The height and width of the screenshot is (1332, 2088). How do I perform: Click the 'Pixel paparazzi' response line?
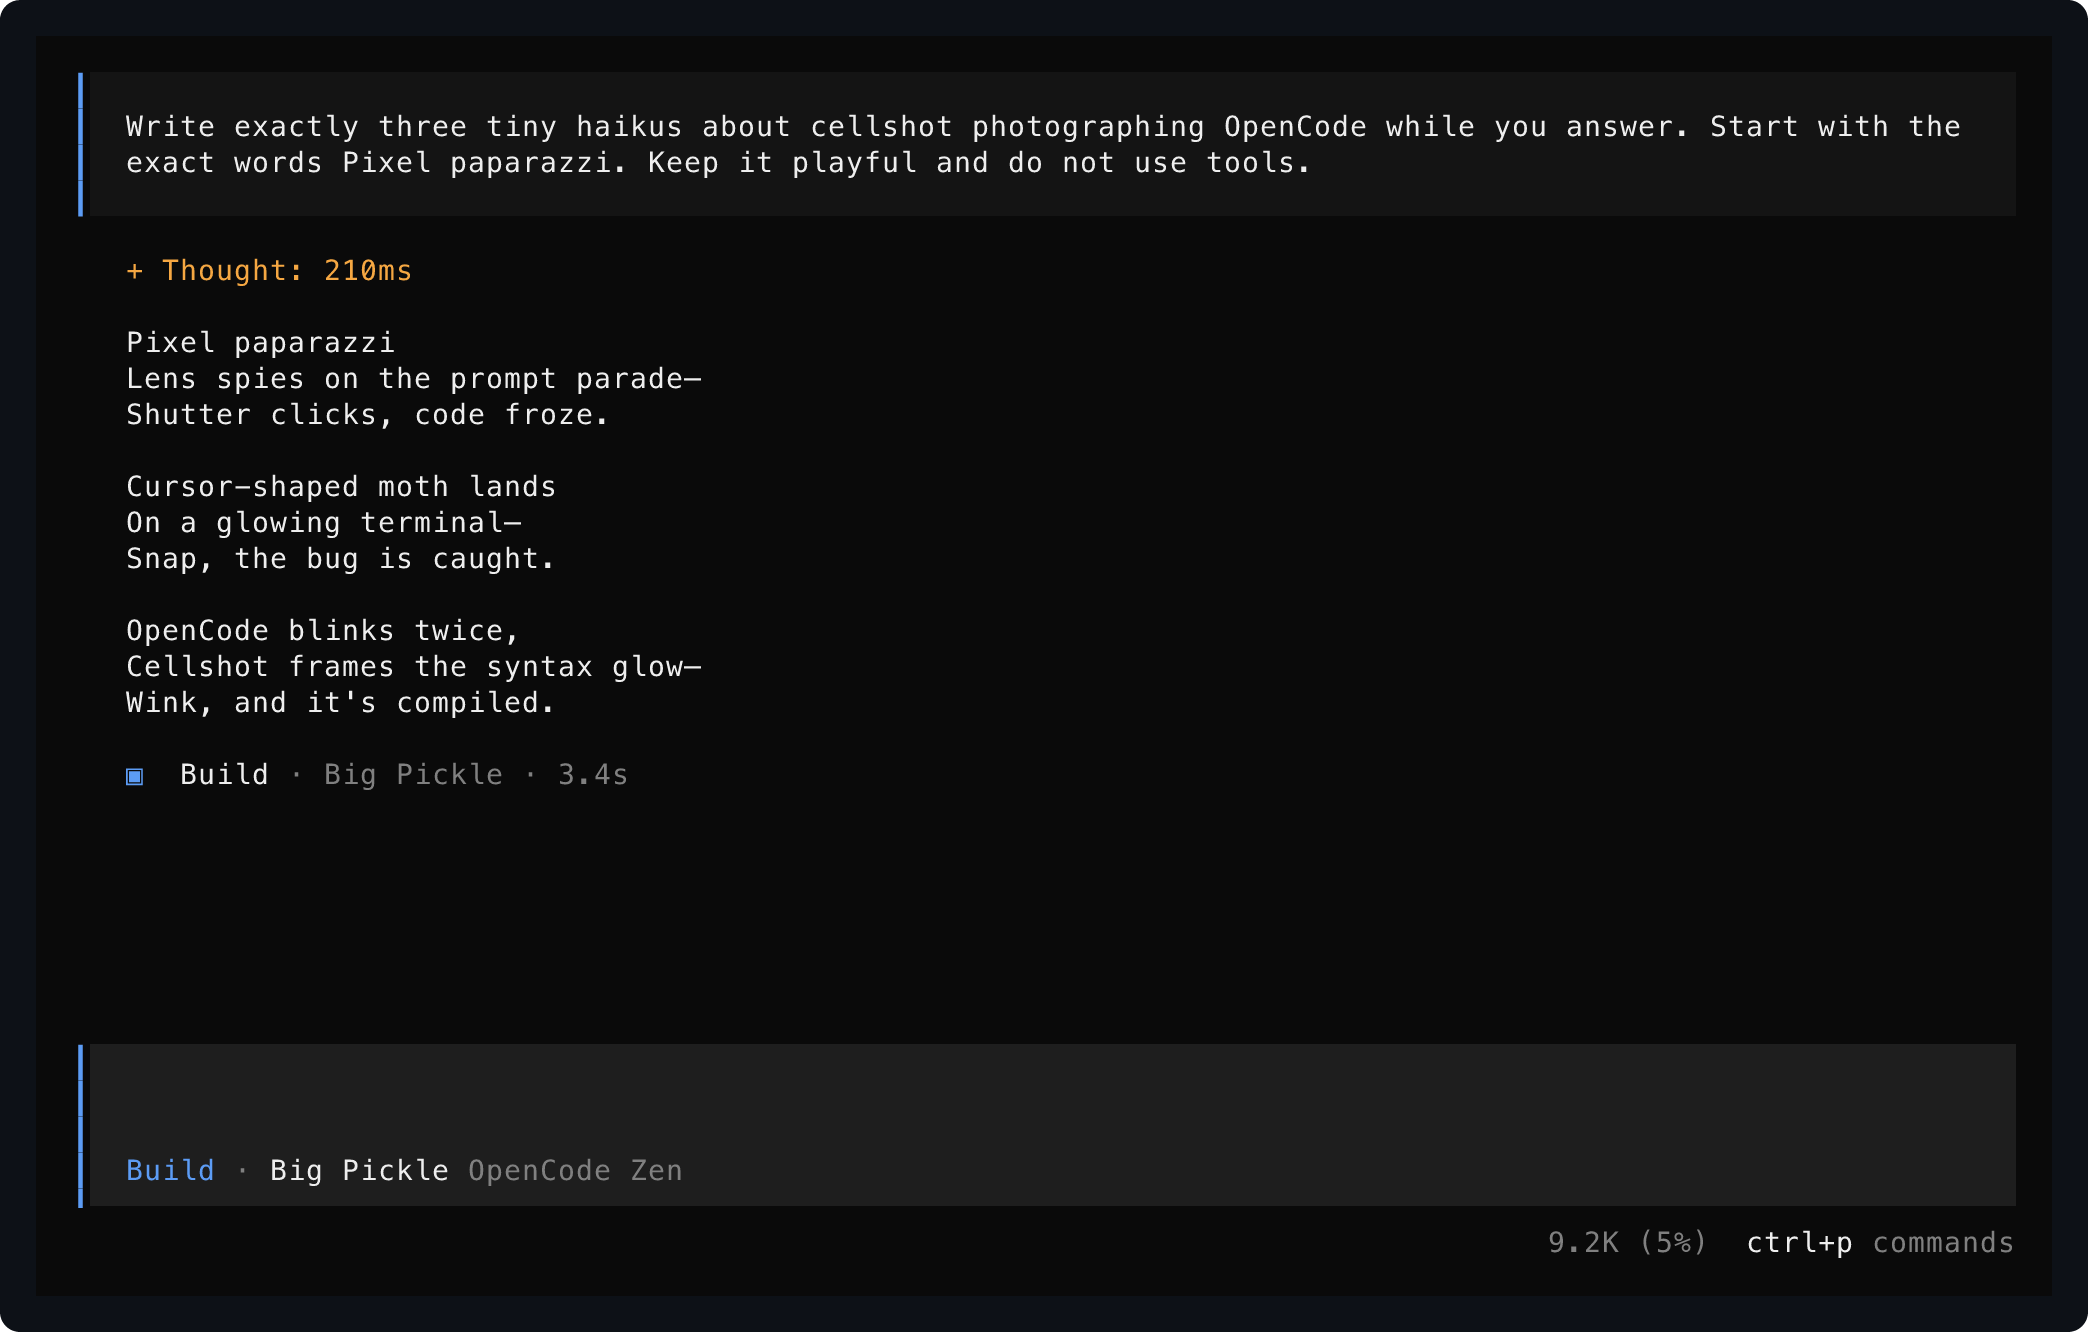click(260, 343)
